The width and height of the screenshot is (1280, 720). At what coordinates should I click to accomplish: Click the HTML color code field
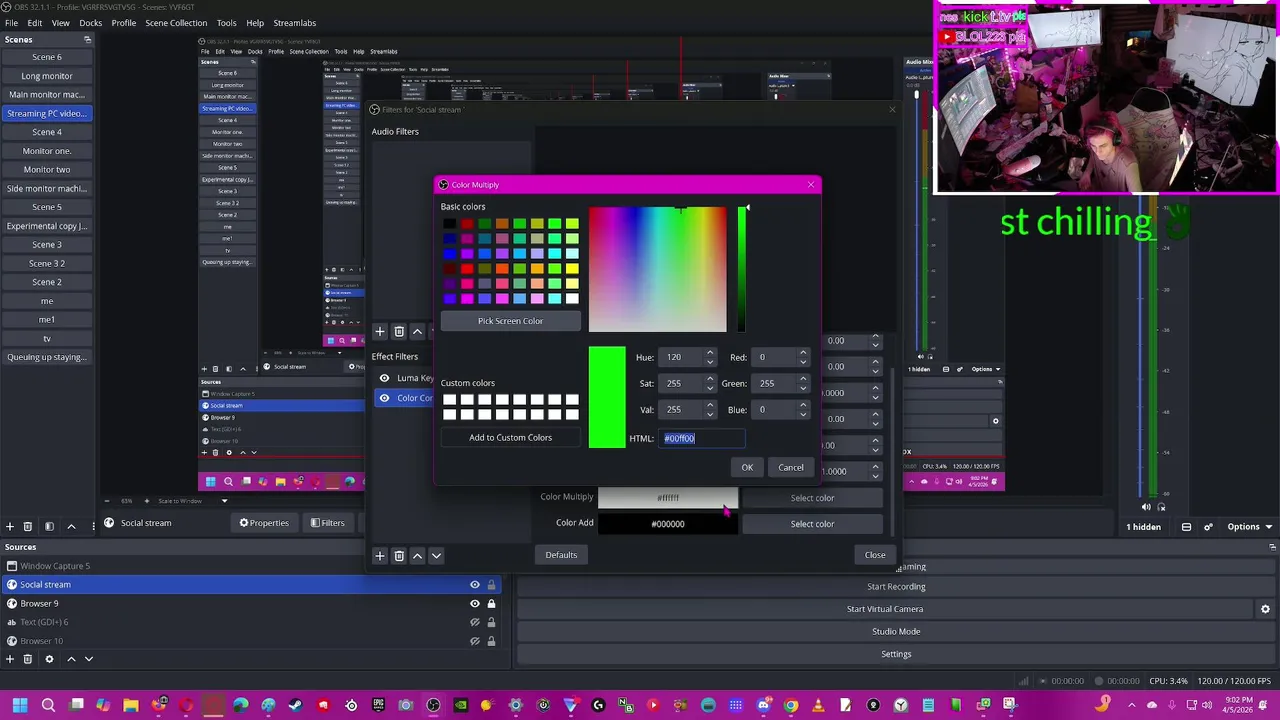coord(702,438)
